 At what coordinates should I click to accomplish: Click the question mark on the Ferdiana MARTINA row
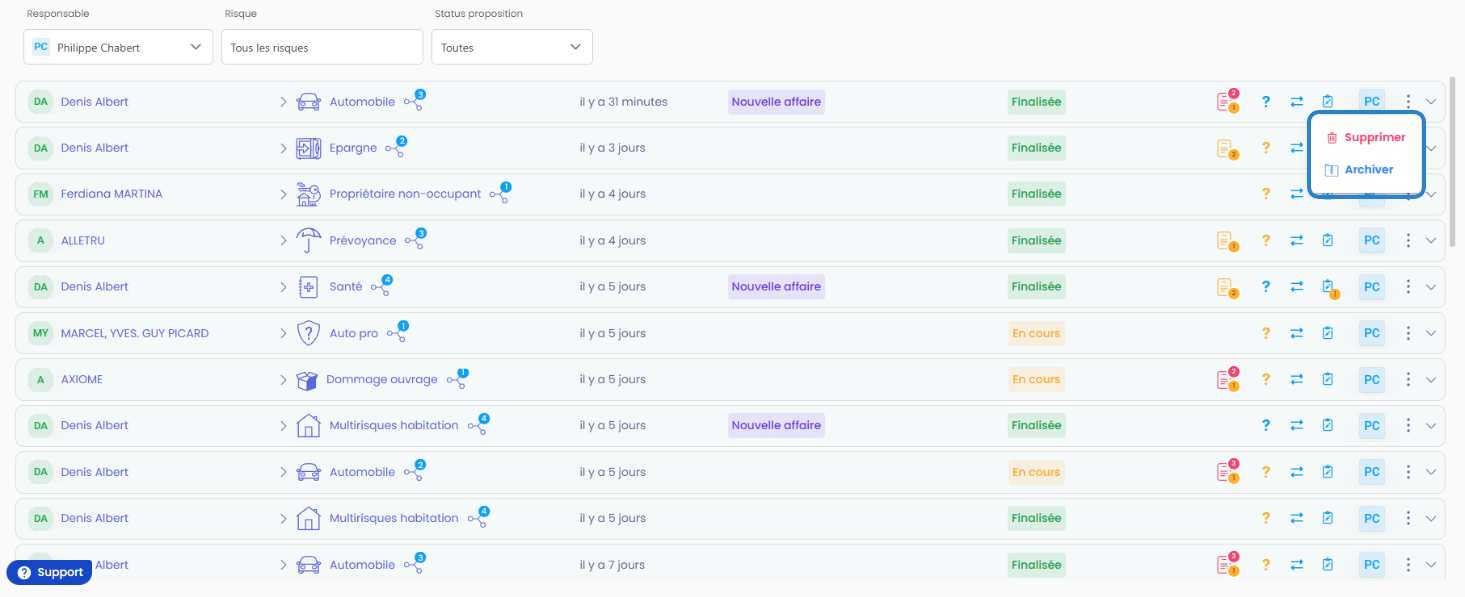click(x=1265, y=194)
